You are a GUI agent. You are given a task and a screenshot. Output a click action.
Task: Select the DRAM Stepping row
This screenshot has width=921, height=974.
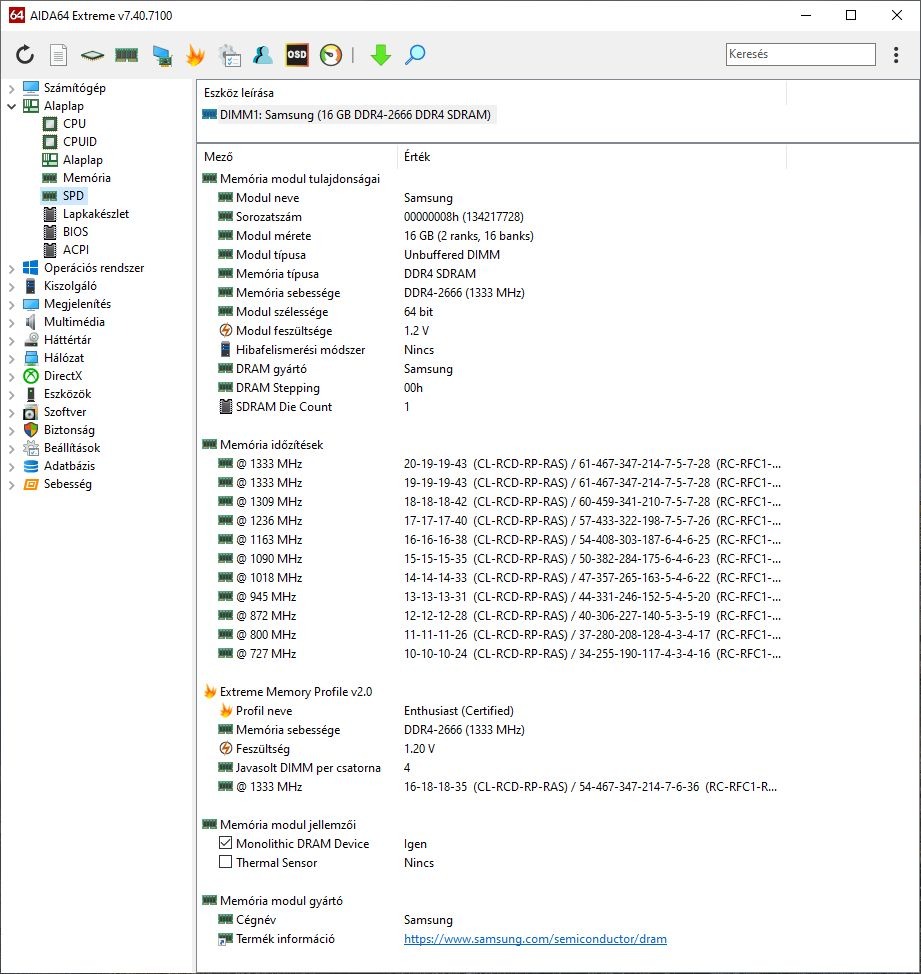pyautogui.click(x=494, y=388)
